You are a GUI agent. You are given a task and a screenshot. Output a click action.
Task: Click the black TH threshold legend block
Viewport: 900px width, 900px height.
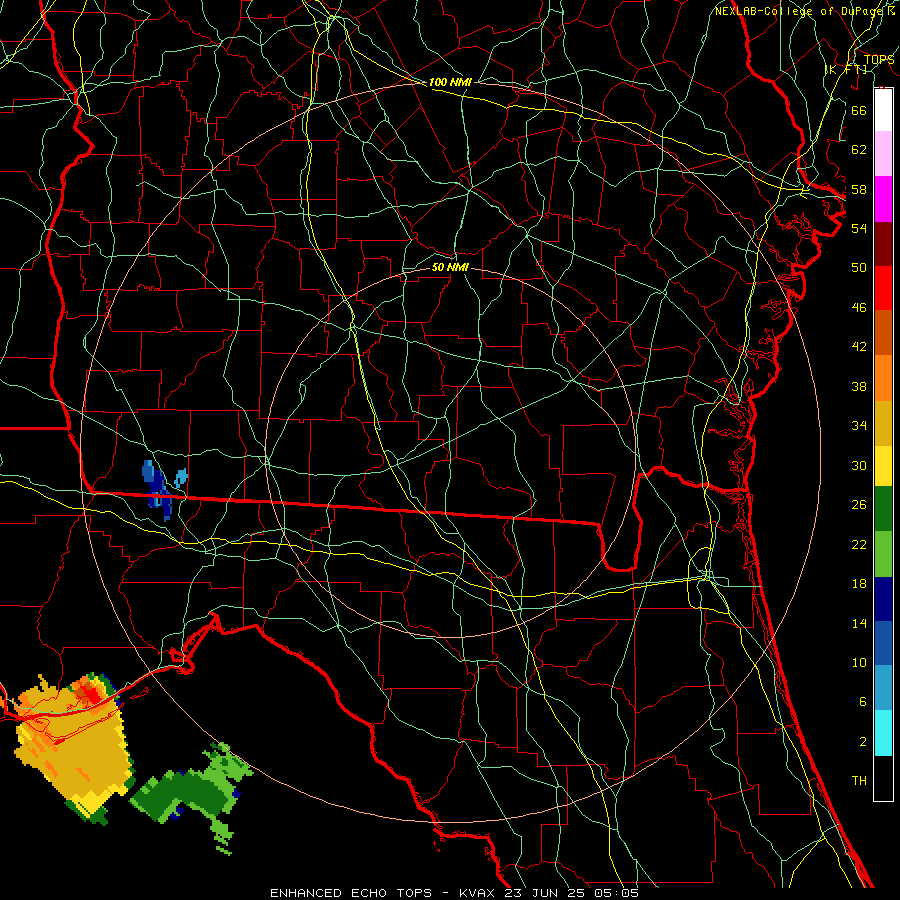tap(883, 778)
